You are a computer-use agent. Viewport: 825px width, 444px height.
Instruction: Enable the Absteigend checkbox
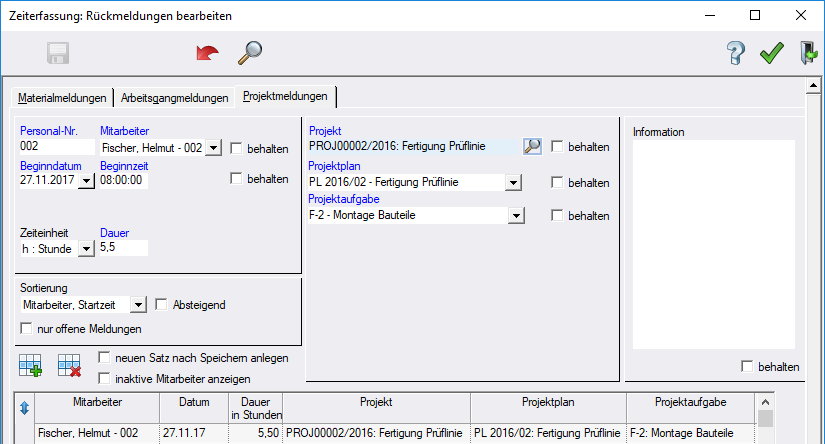coord(161,304)
